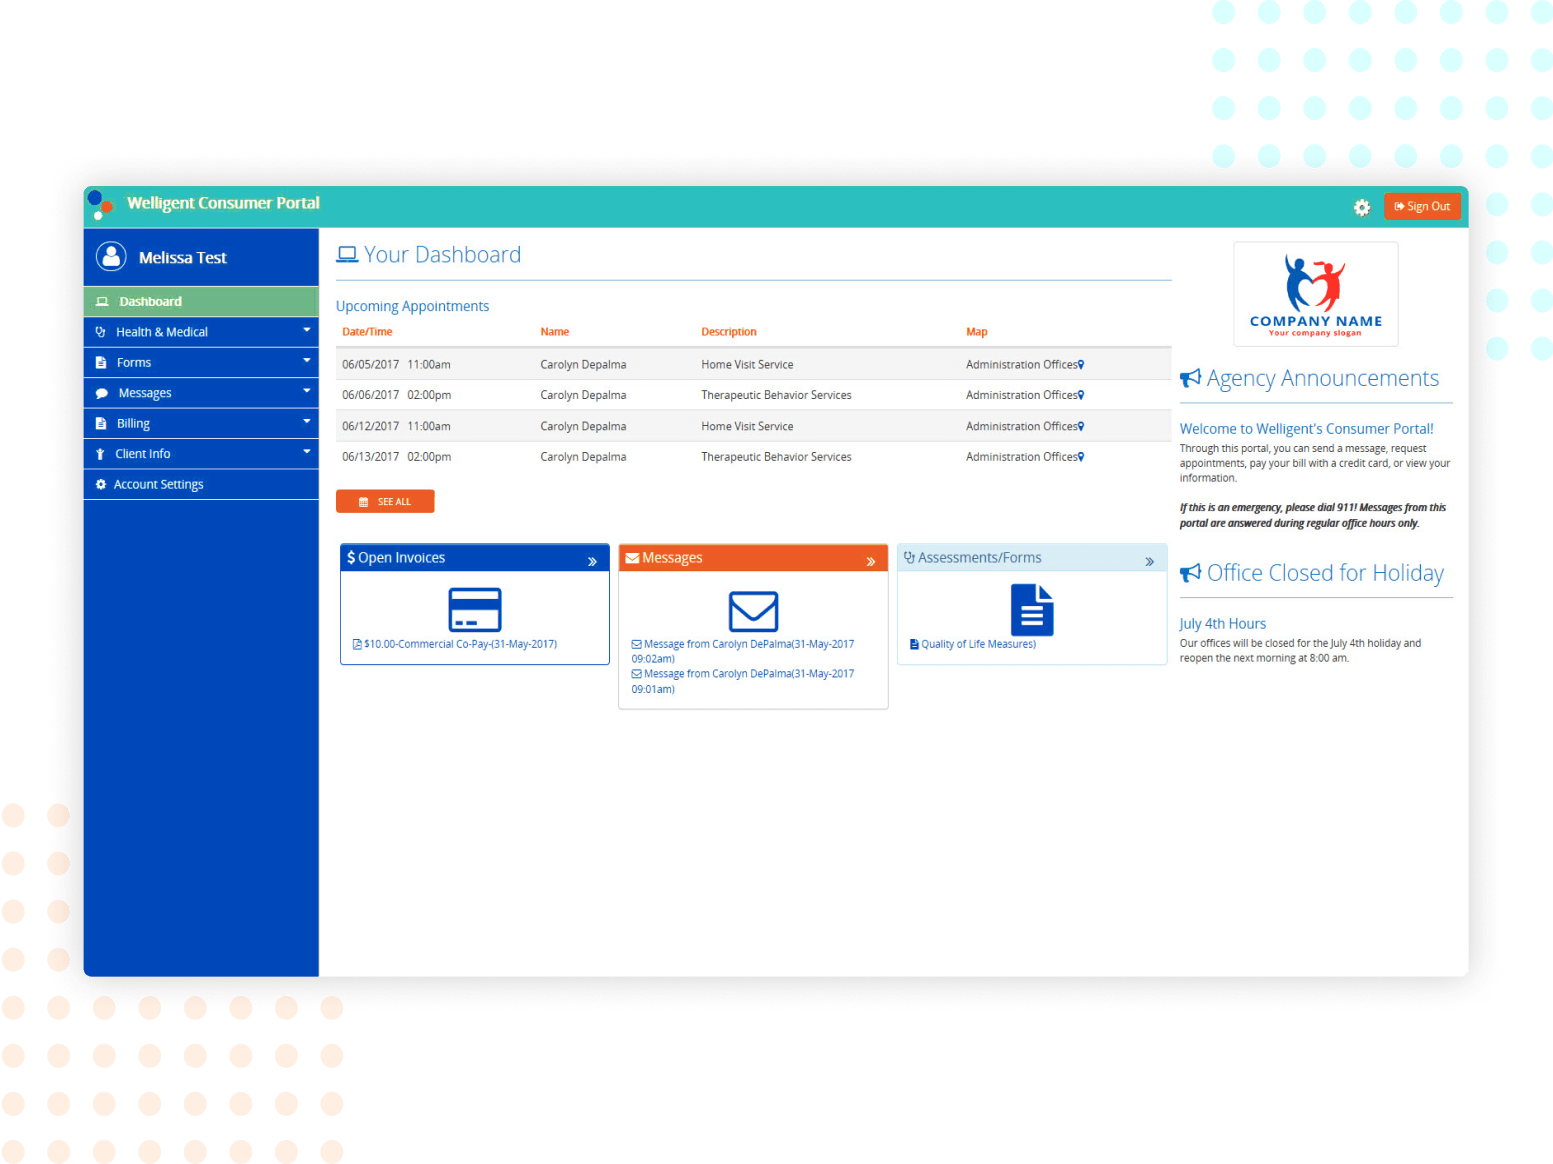Click double-arrow on Messages card

[x=871, y=562]
